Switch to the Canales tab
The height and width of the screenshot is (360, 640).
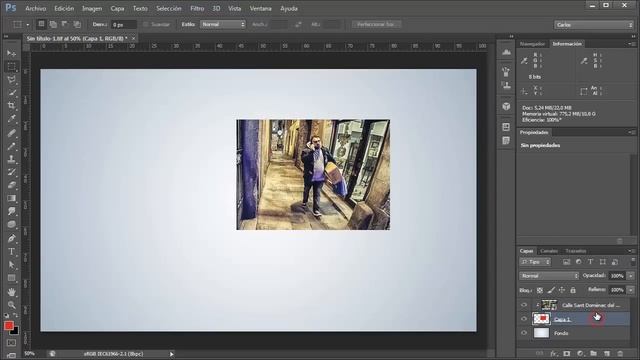549,251
